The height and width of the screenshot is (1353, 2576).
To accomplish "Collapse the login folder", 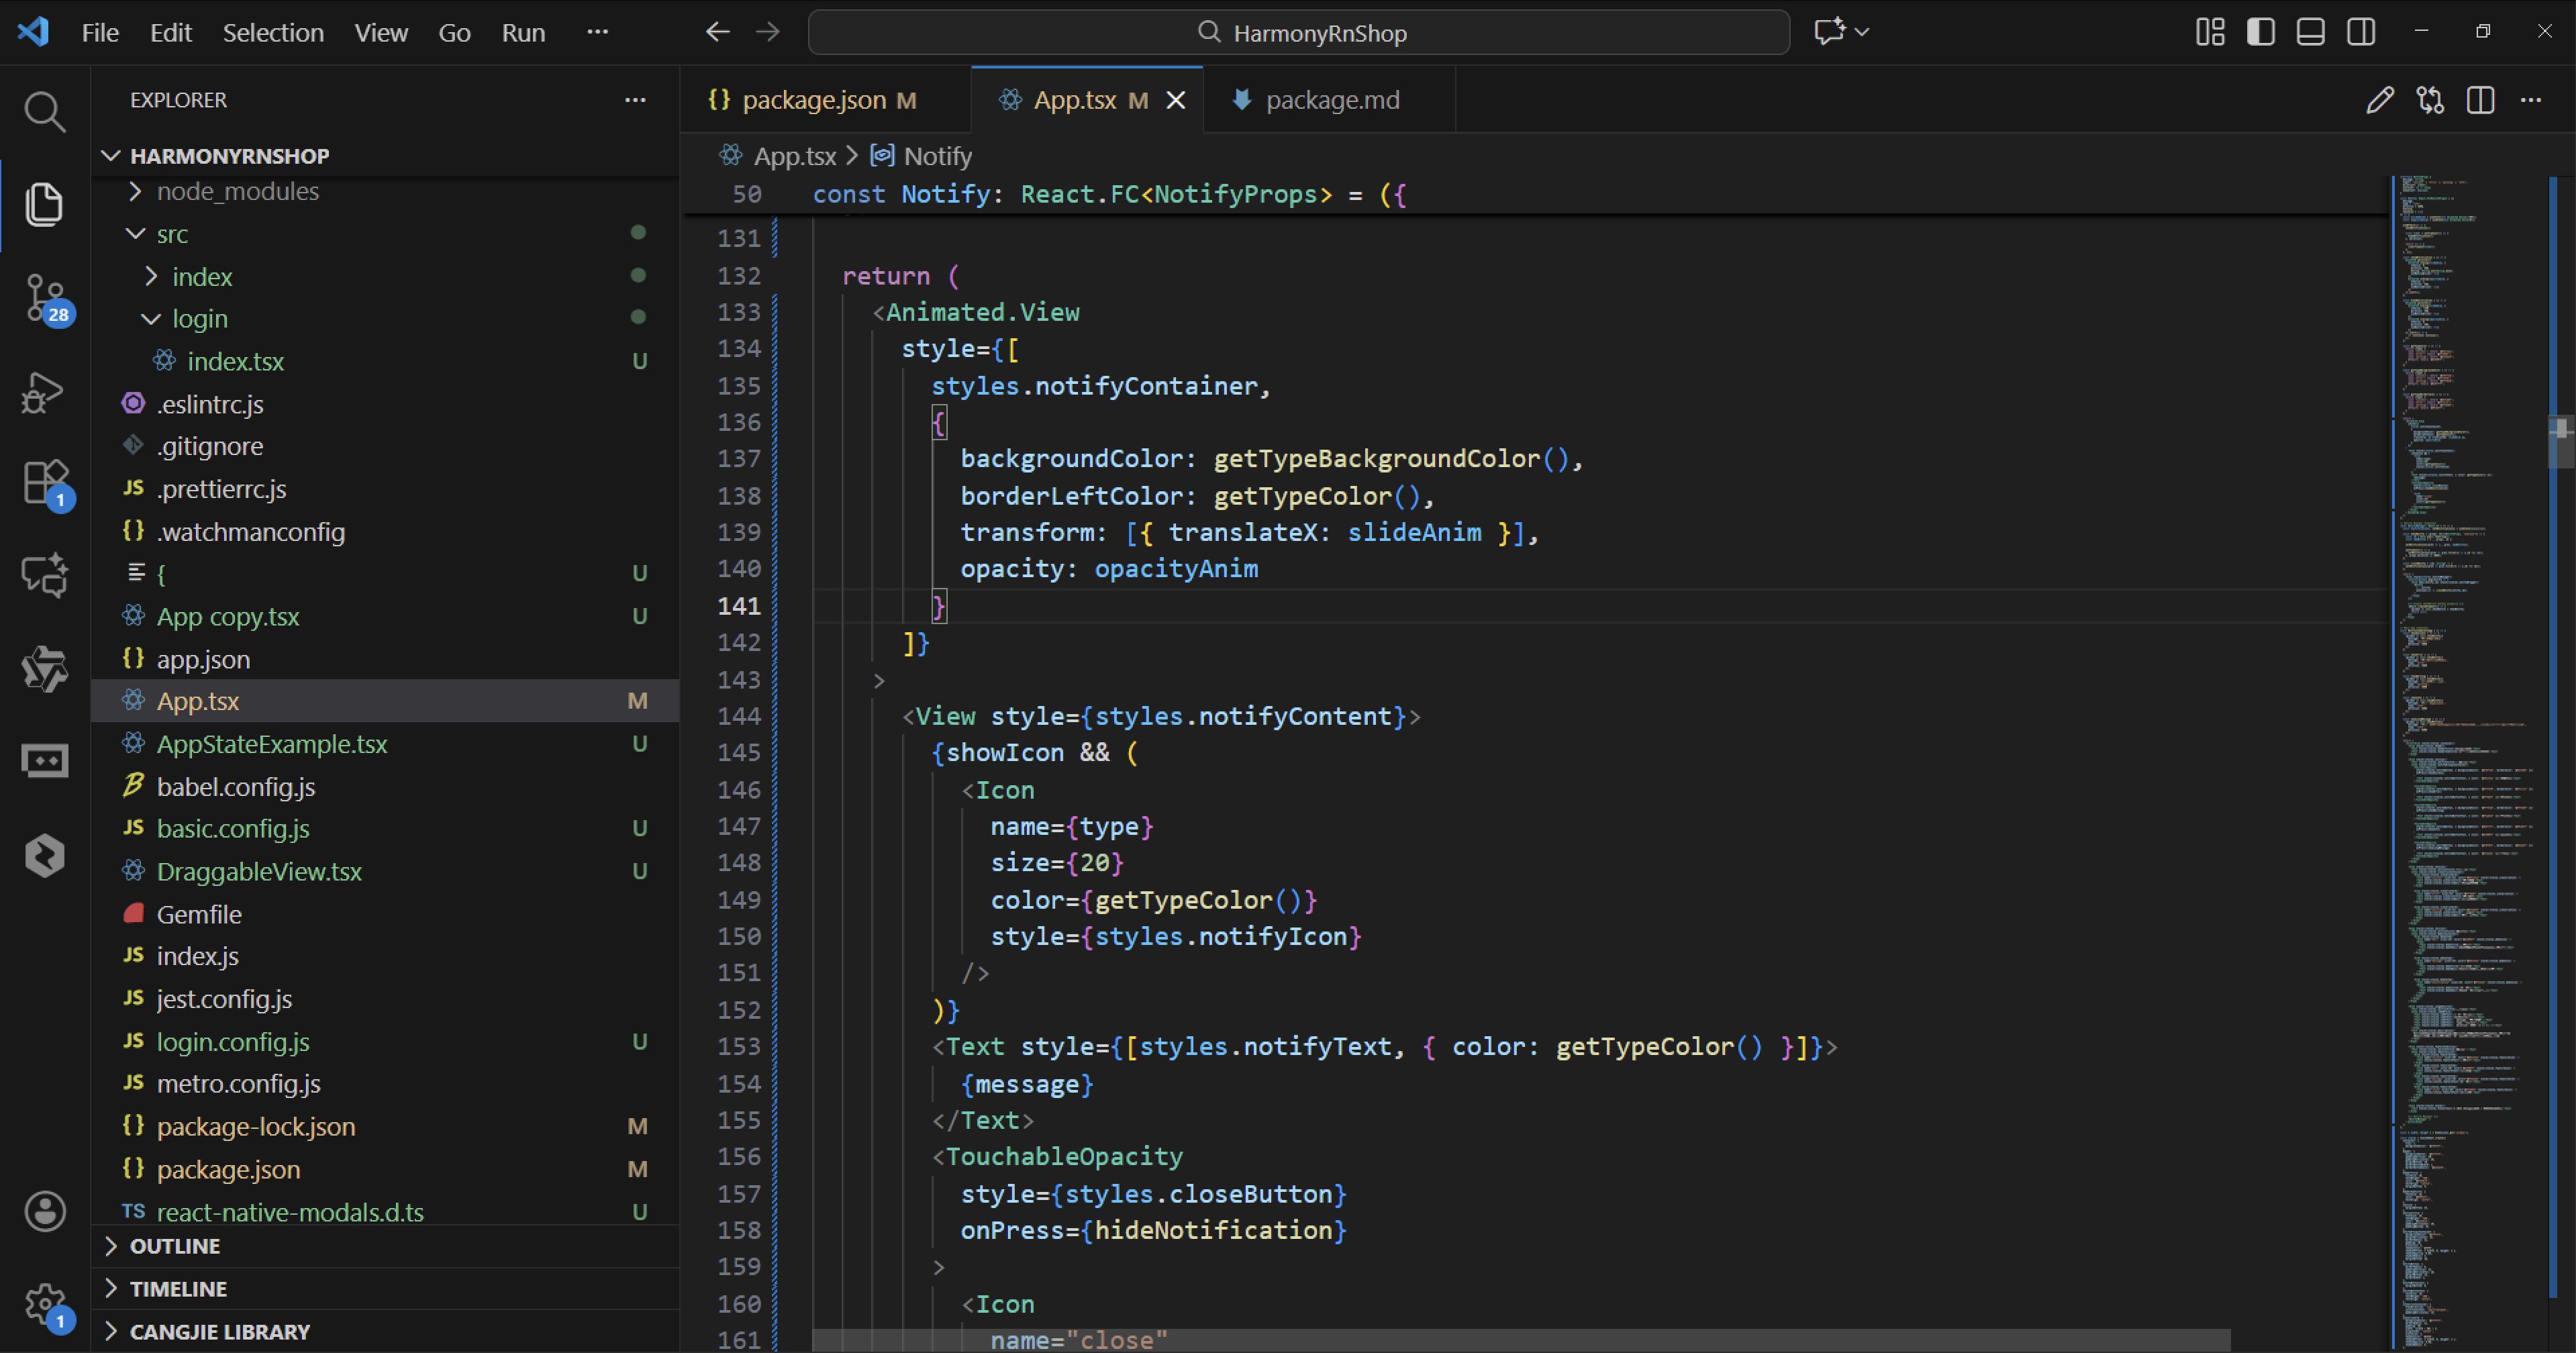I will pos(199,319).
